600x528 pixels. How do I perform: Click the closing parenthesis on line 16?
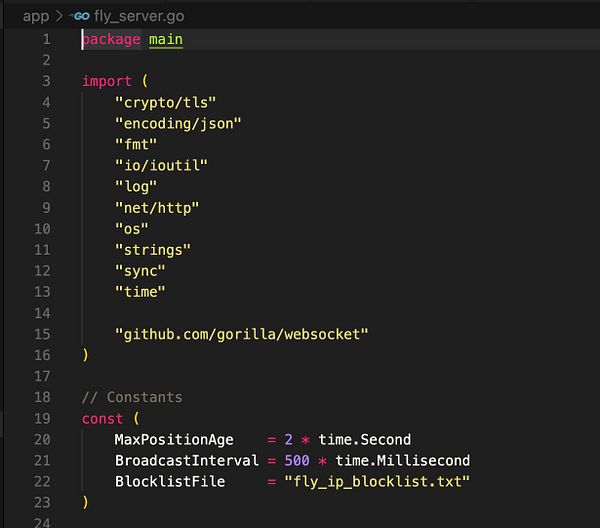[x=85, y=355]
